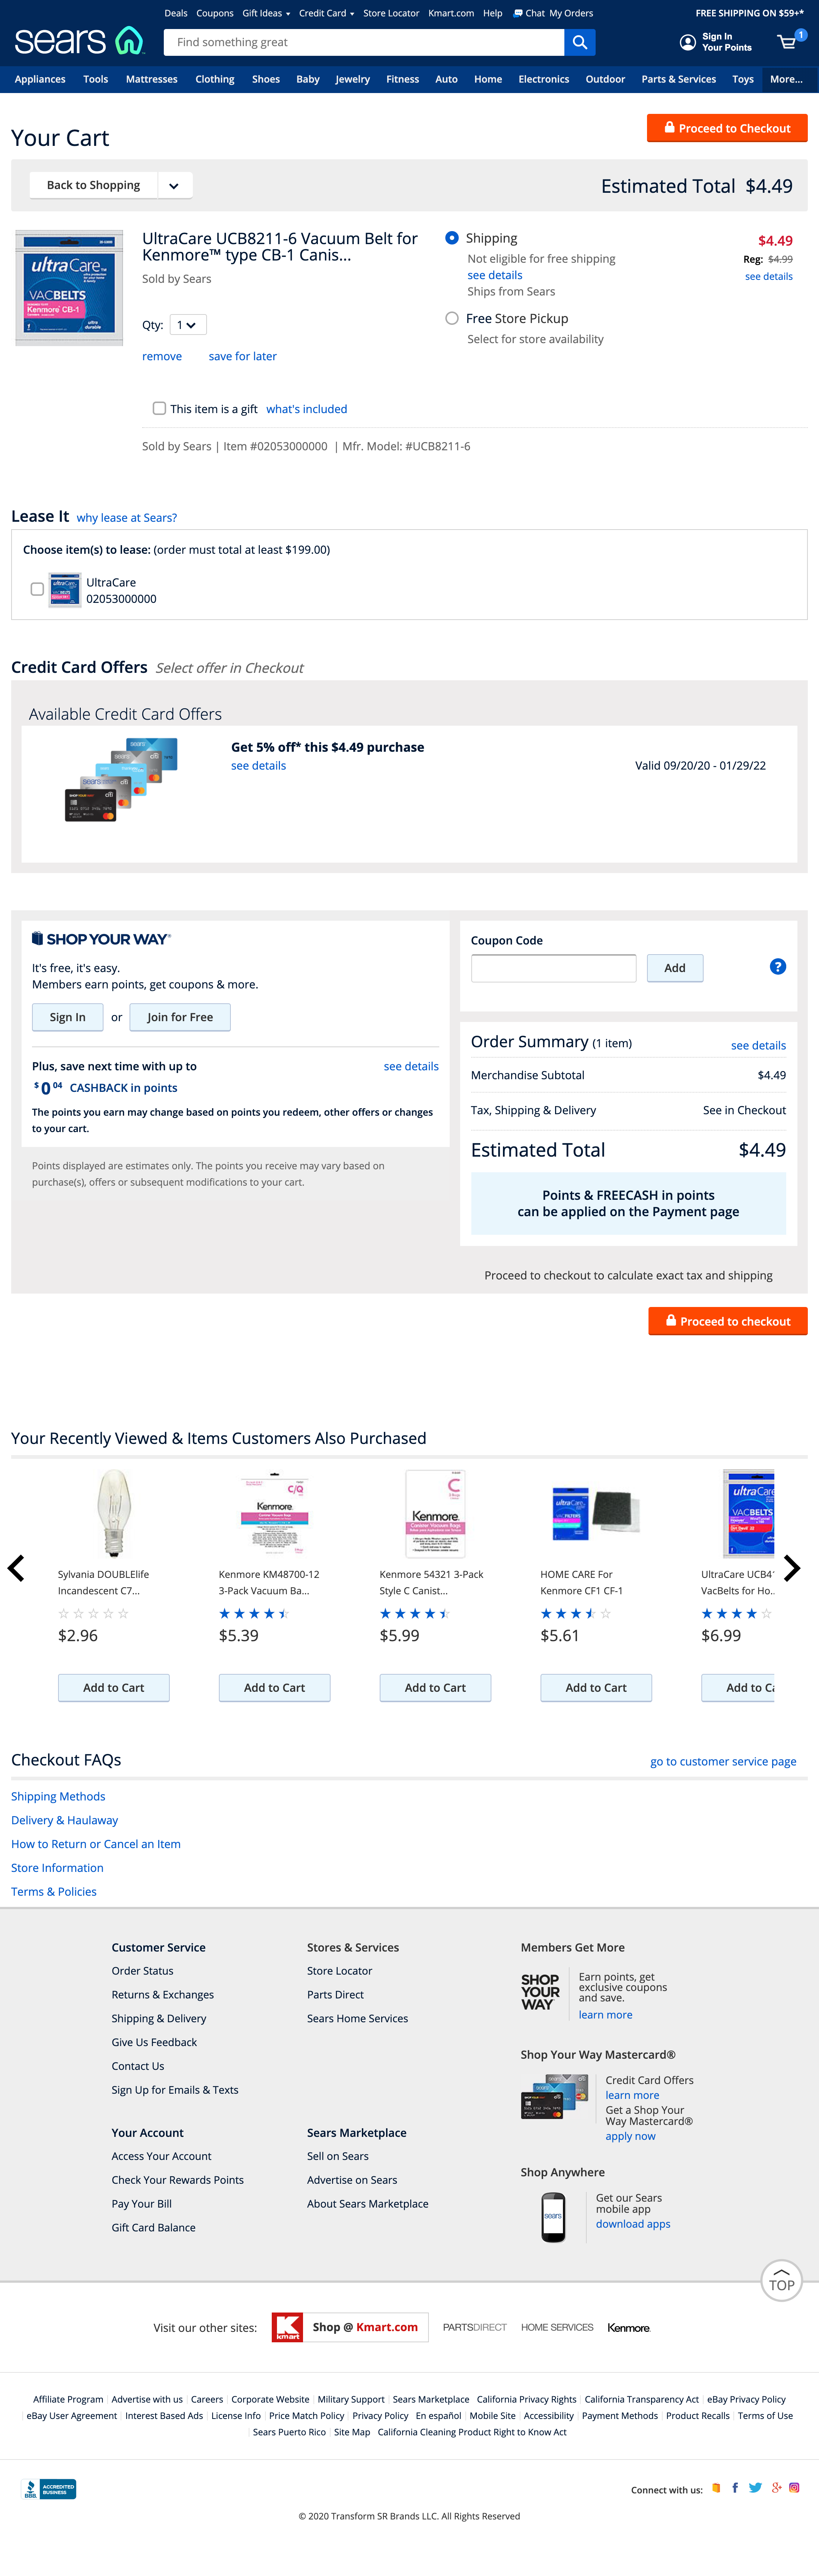Click the Kenmore logo in the footer
This screenshot has height=2576, width=819.
(x=629, y=2327)
